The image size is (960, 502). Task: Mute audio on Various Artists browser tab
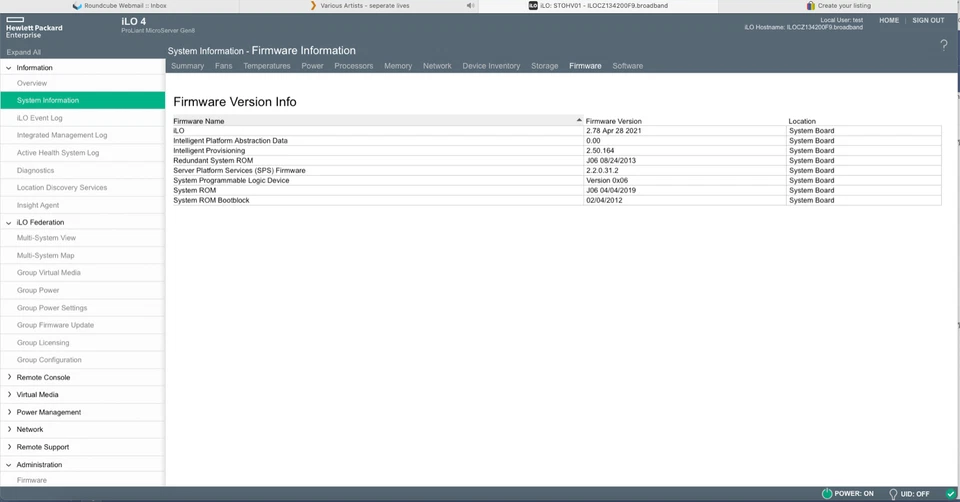[x=470, y=6]
